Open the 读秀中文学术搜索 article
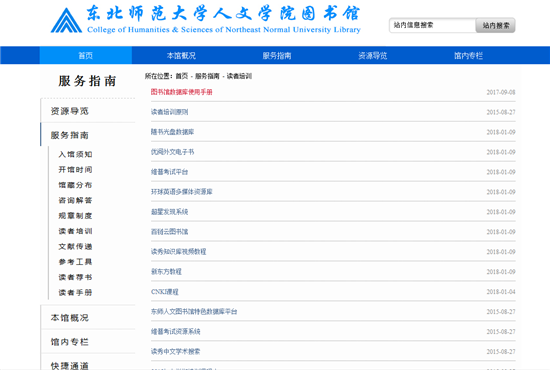Viewport: 550px width, 370px height. coord(175,351)
